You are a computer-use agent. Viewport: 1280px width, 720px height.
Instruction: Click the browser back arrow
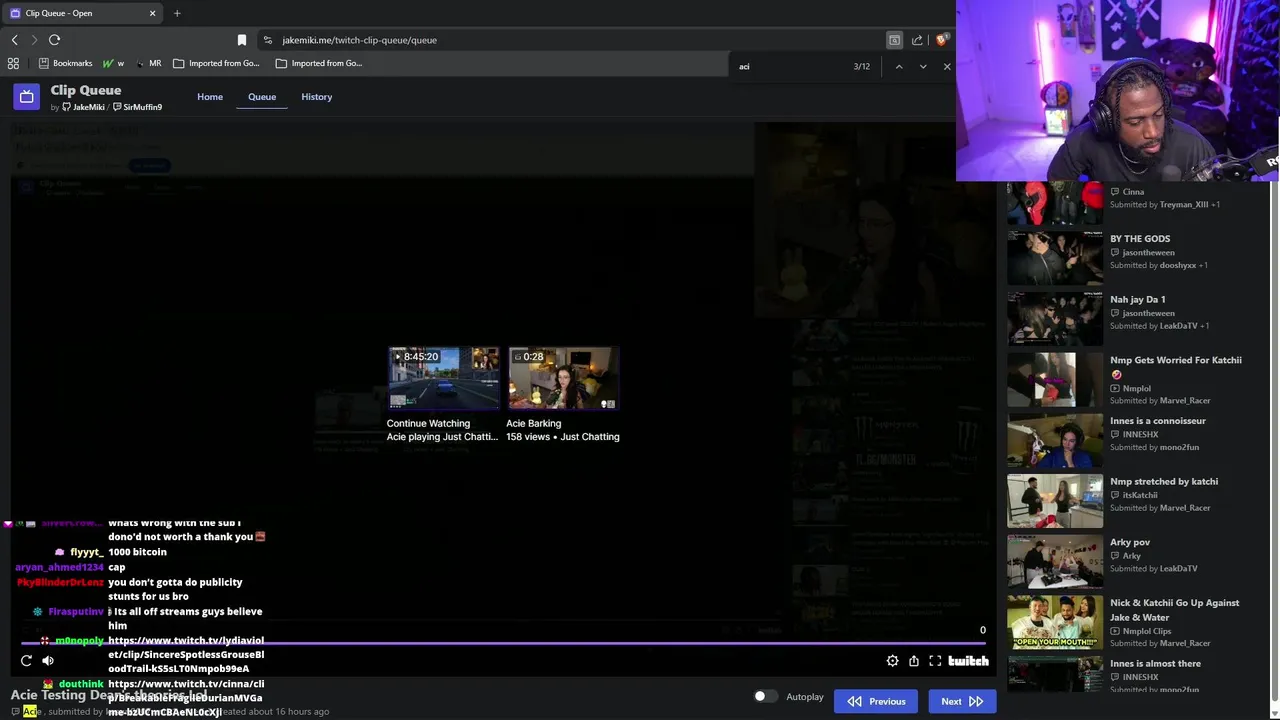[14, 40]
